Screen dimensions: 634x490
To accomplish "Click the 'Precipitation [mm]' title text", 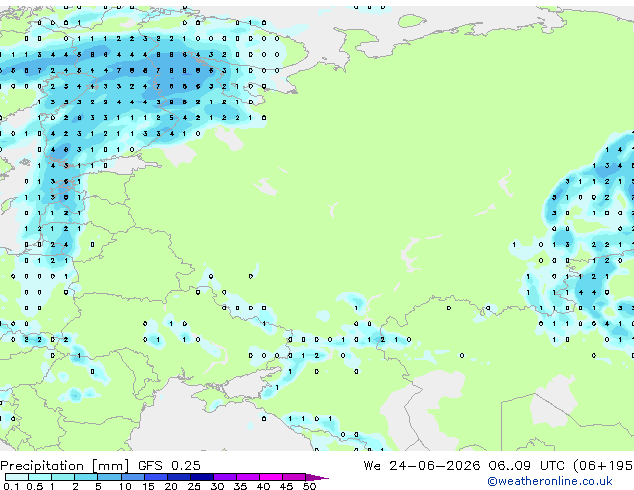I will (x=65, y=466).
